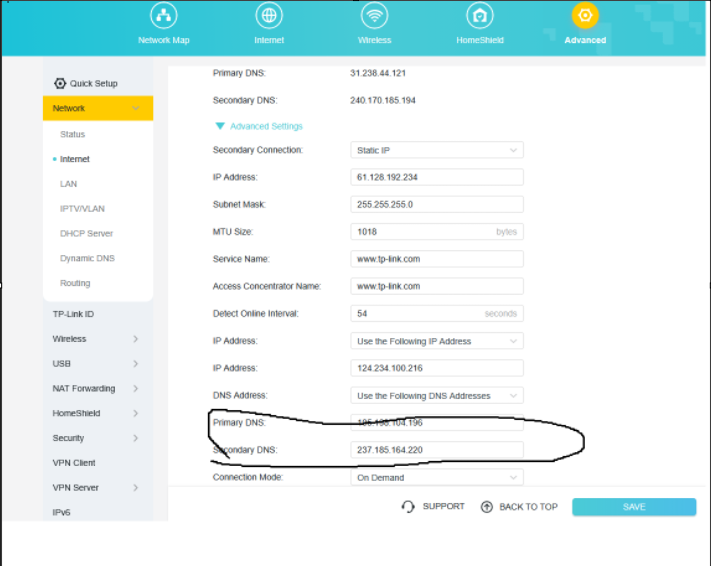711x566 pixels.
Task: Click the IP Address field 61.128.192.234
Action: pos(437,177)
